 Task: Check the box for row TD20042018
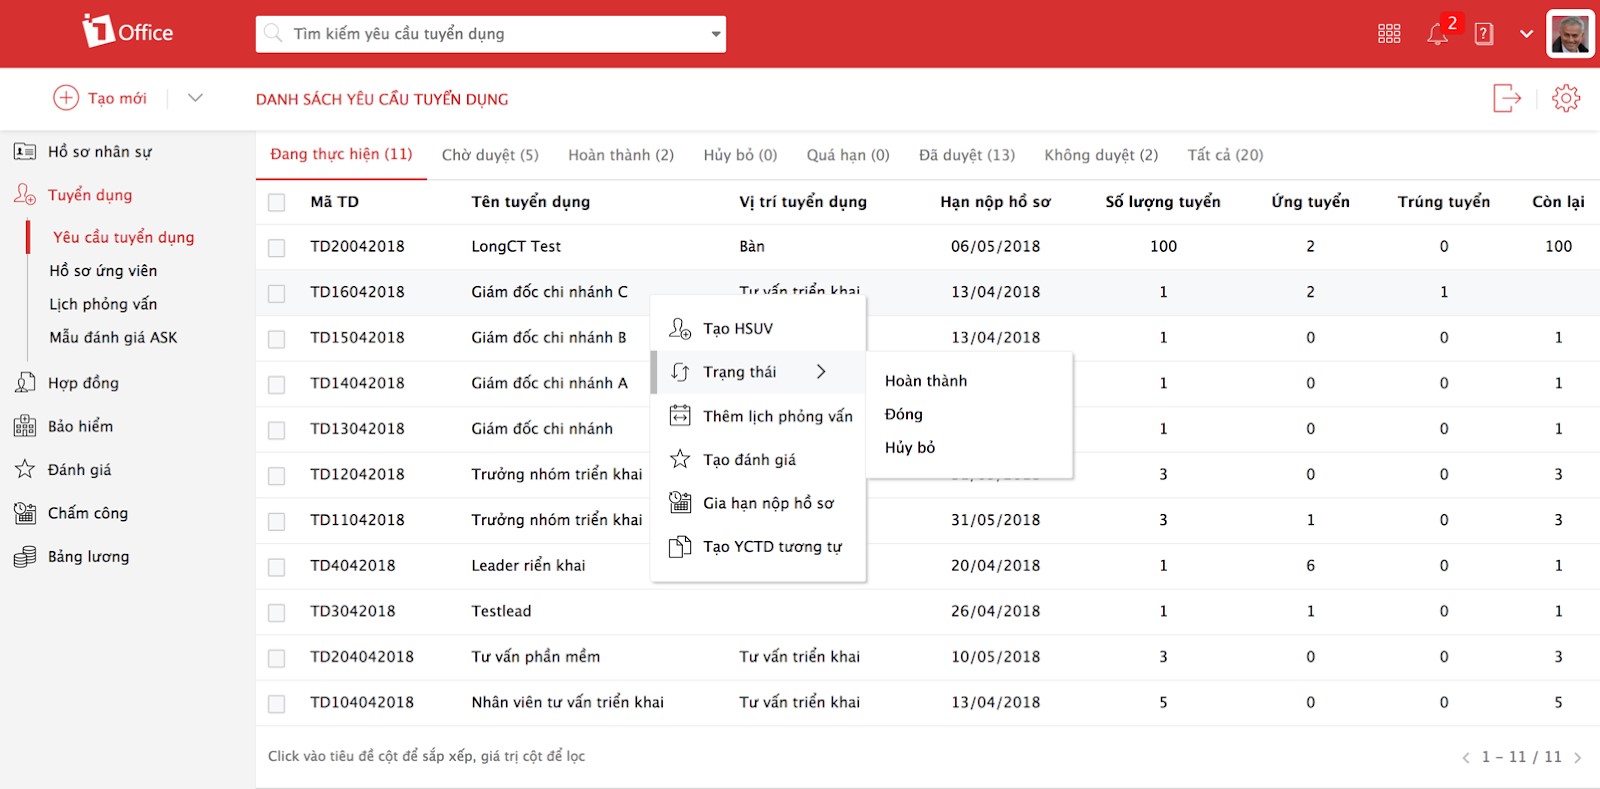[277, 248]
